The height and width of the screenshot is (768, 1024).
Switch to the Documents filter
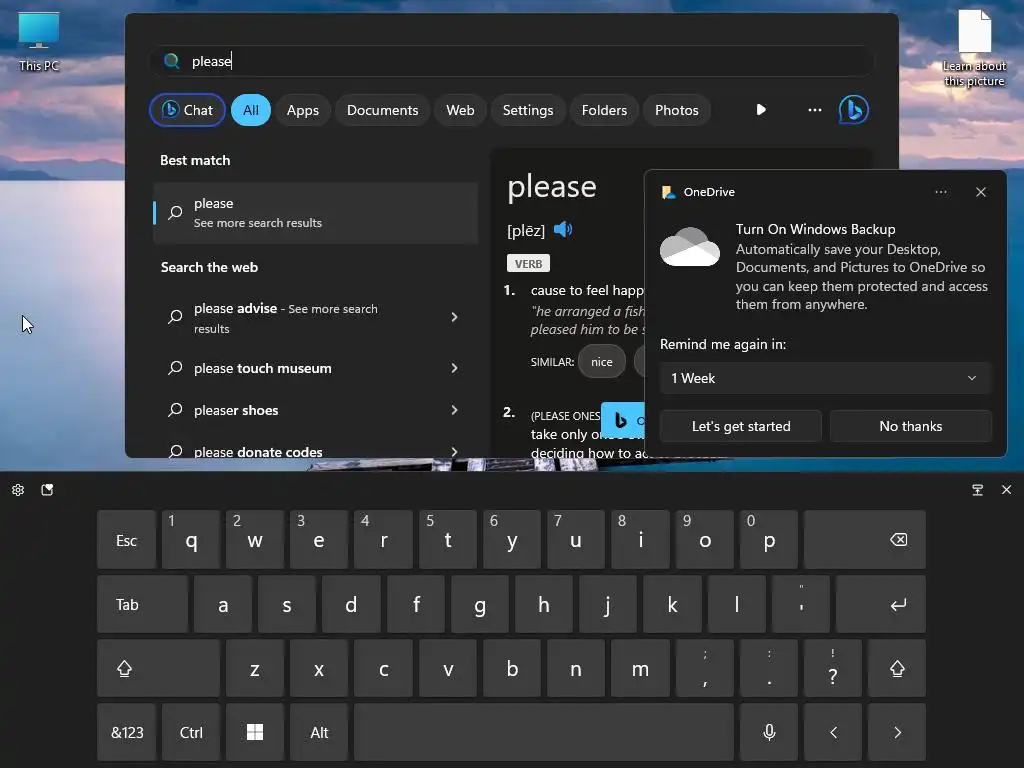[382, 110]
